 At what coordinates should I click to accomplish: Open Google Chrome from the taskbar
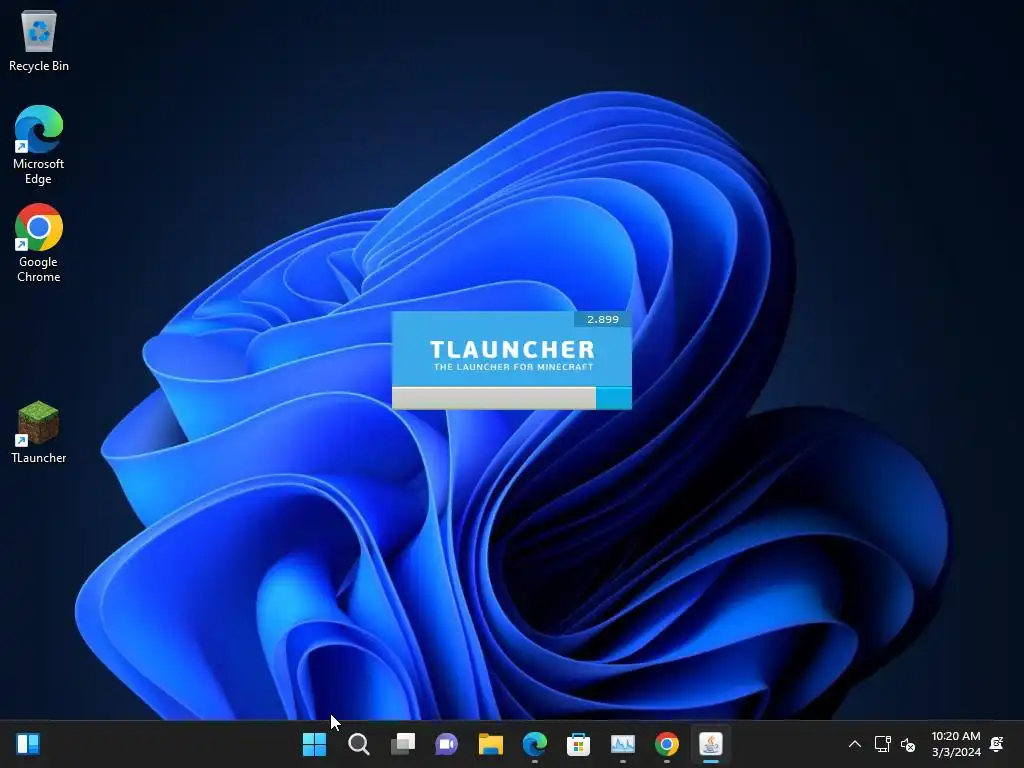coord(667,744)
